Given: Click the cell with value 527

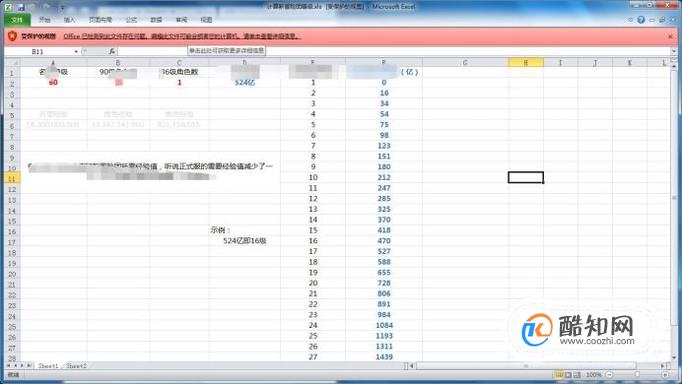Looking at the screenshot, I should (384, 251).
